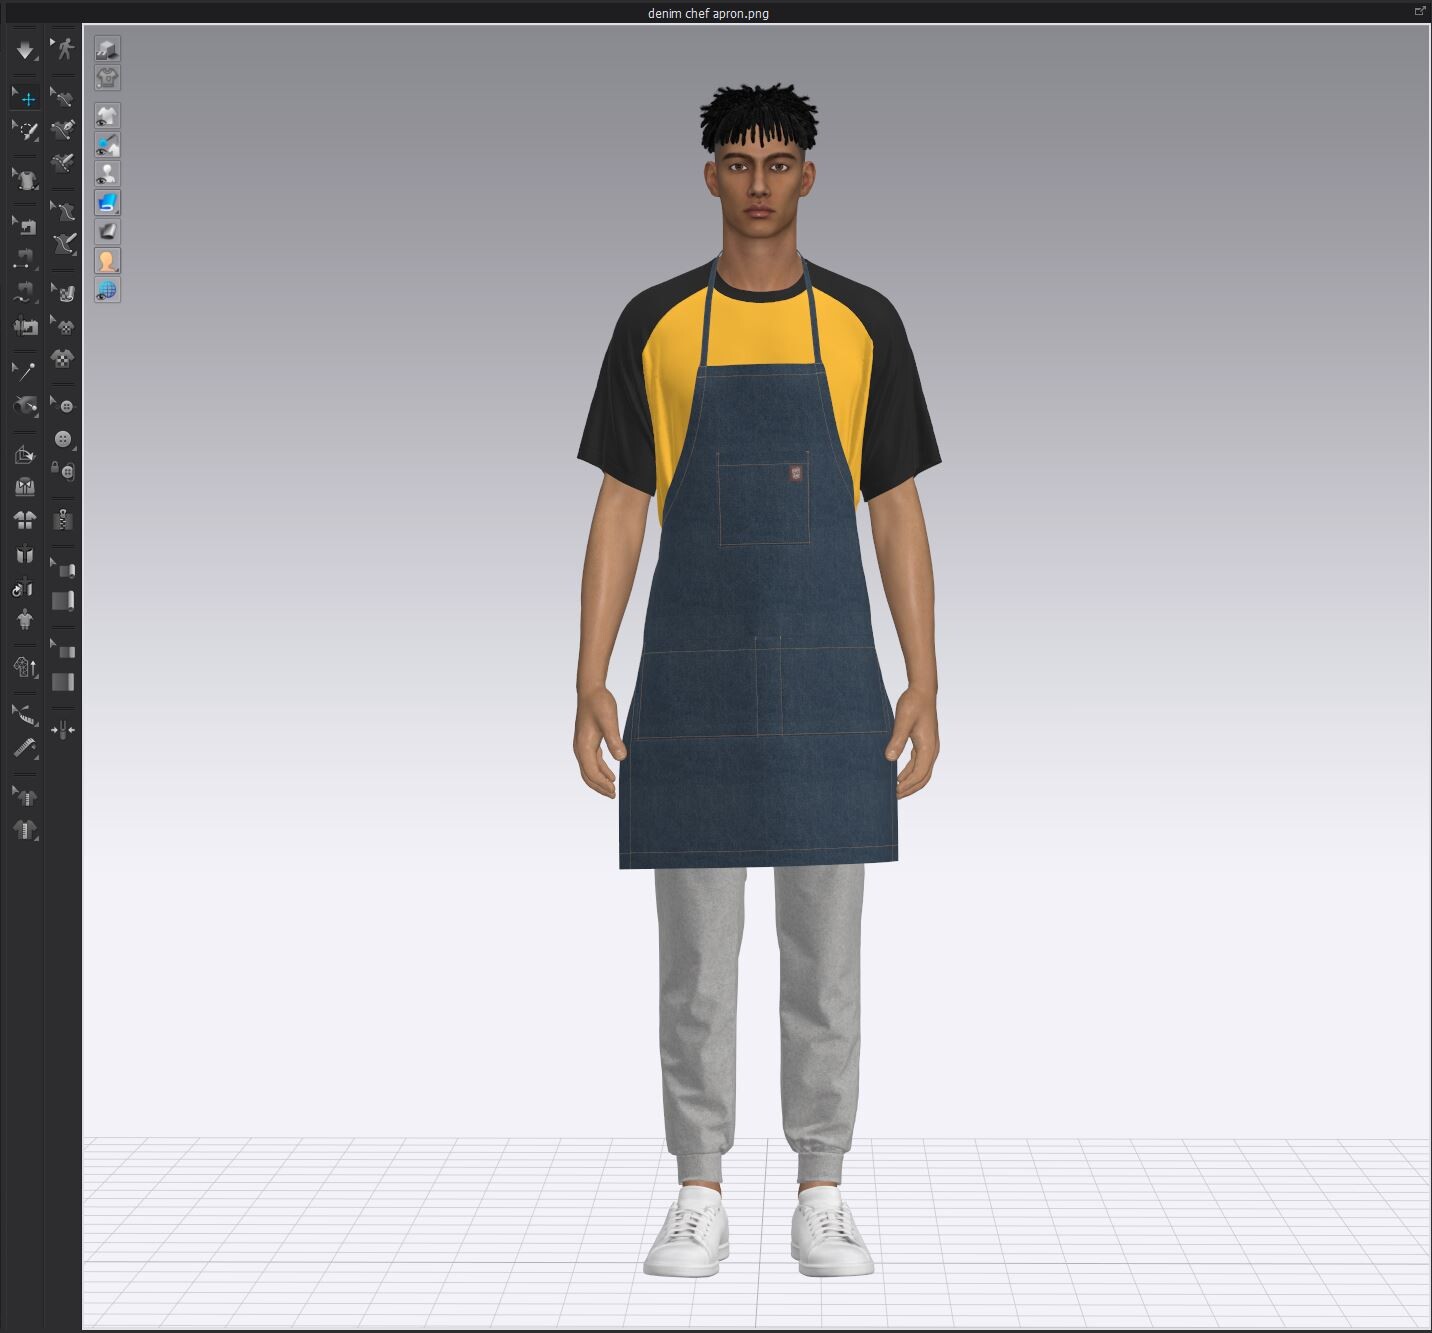Toggle avatar visibility eye icon
This screenshot has width=1432, height=1333.
(x=107, y=174)
